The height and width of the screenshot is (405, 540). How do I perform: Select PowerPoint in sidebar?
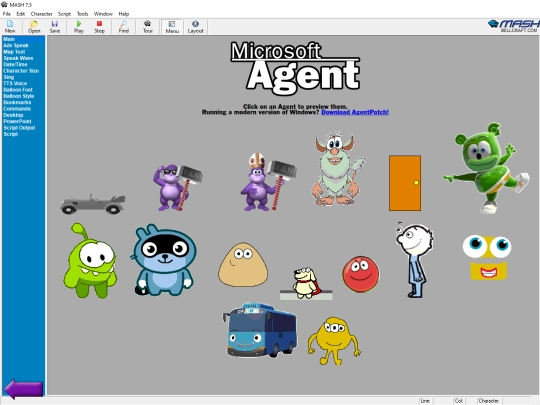pos(17,121)
